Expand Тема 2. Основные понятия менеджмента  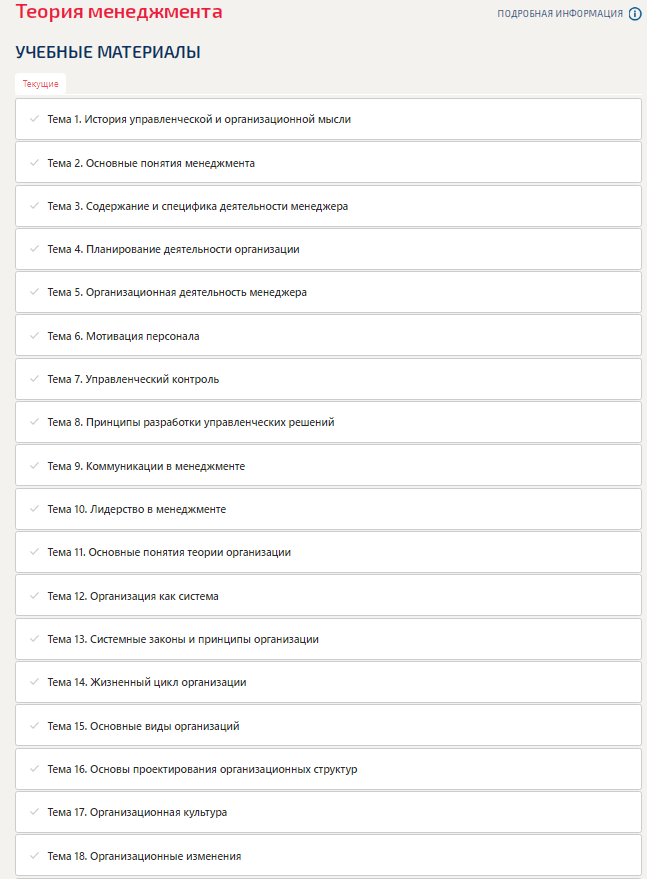(328, 163)
